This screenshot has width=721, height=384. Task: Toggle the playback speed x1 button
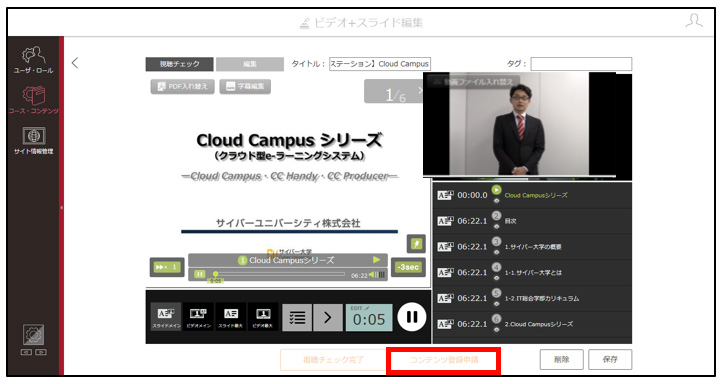point(167,267)
